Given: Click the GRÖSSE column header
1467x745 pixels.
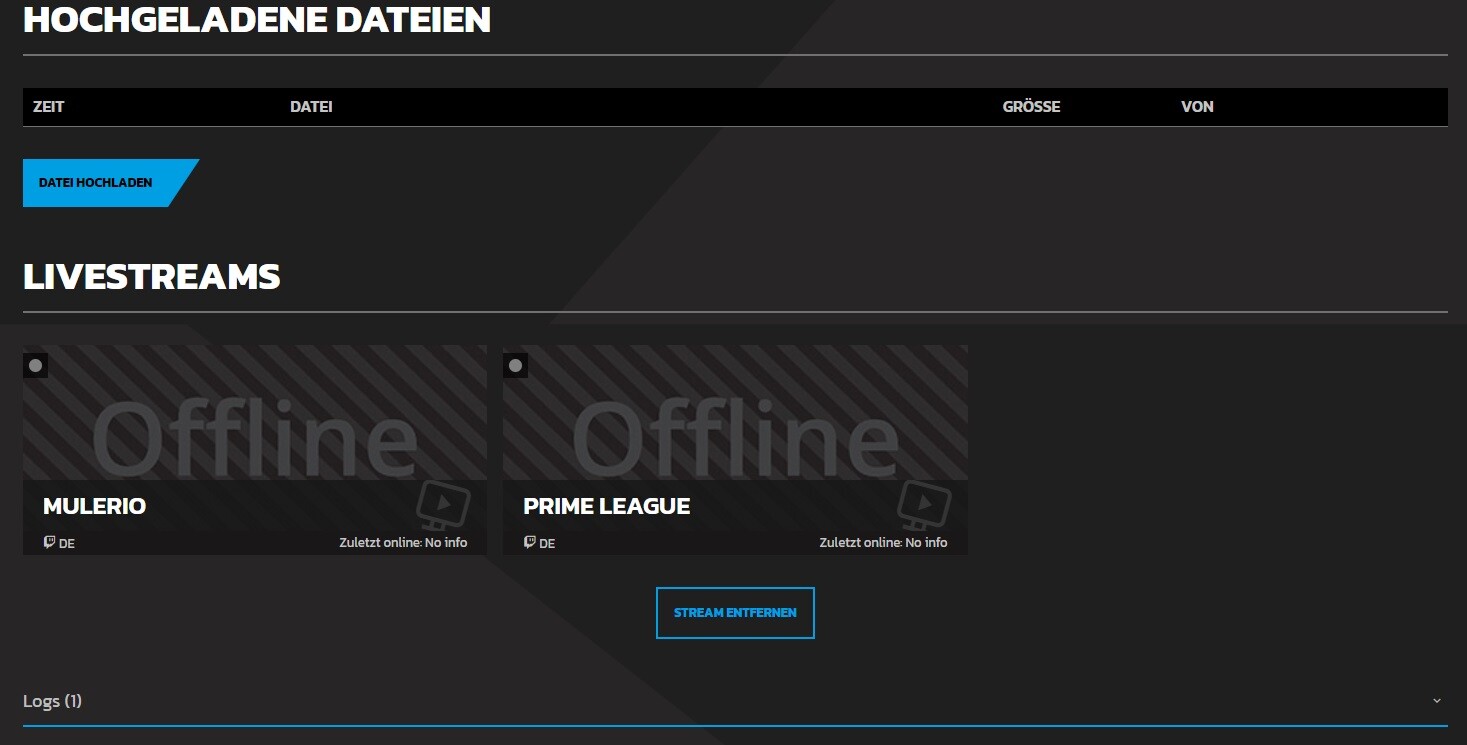Looking at the screenshot, I should (x=1031, y=107).
